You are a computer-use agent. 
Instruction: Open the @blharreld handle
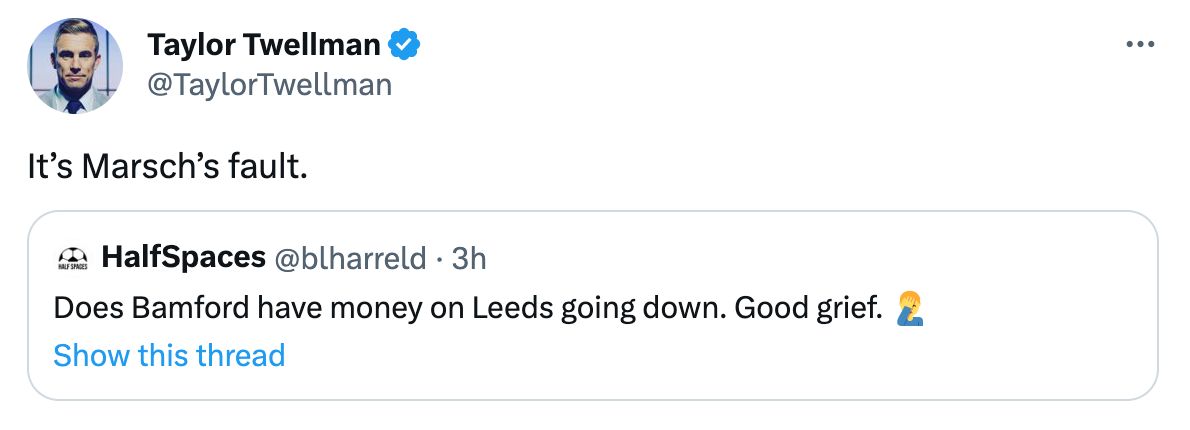(x=349, y=258)
